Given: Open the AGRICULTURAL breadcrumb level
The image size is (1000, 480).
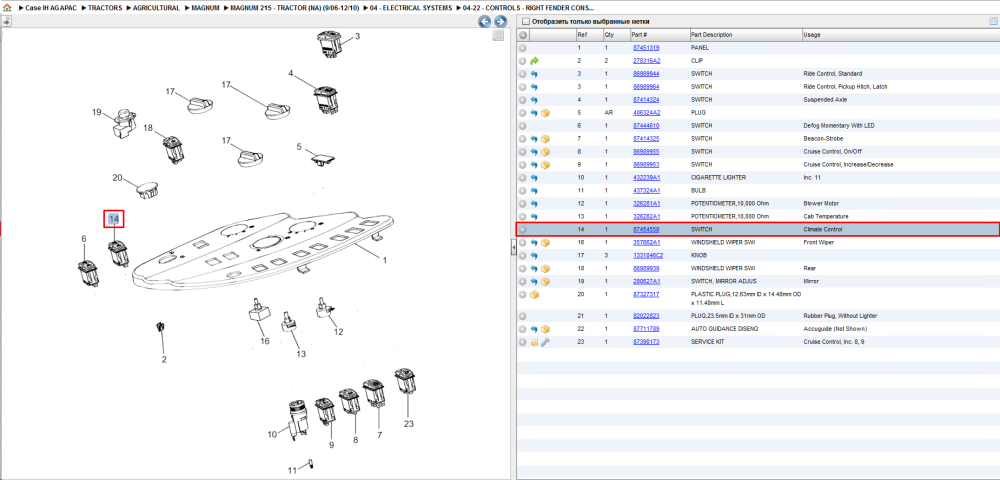Looking at the screenshot, I should pos(156,8).
